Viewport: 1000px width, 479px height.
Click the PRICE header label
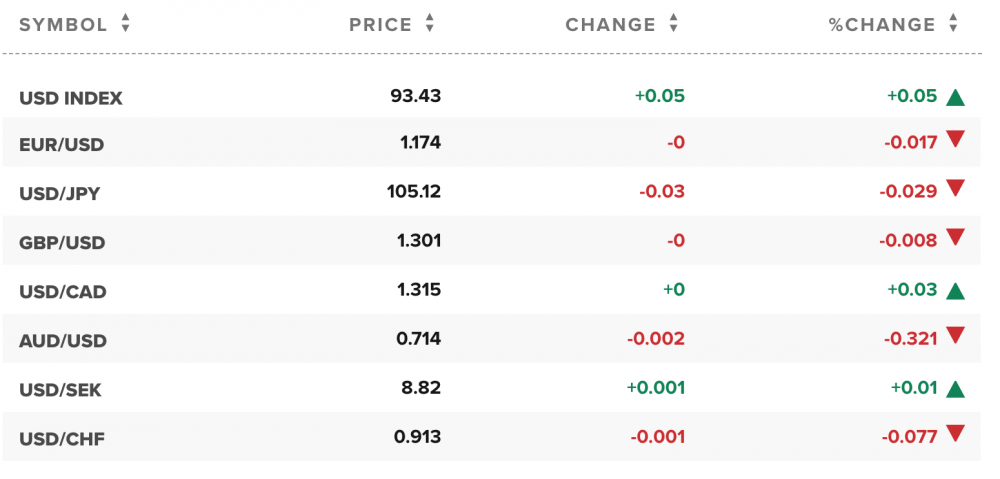(x=381, y=25)
